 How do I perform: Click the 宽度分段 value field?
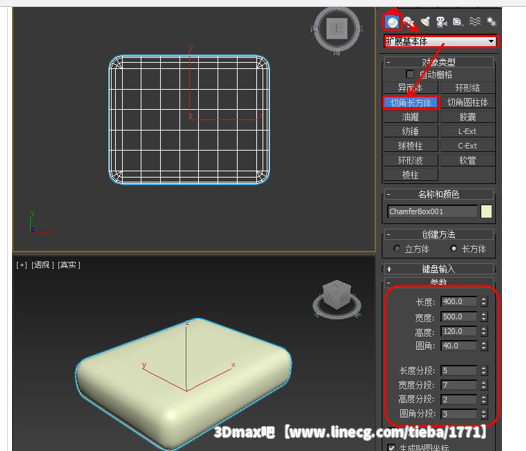pyautogui.click(x=459, y=385)
